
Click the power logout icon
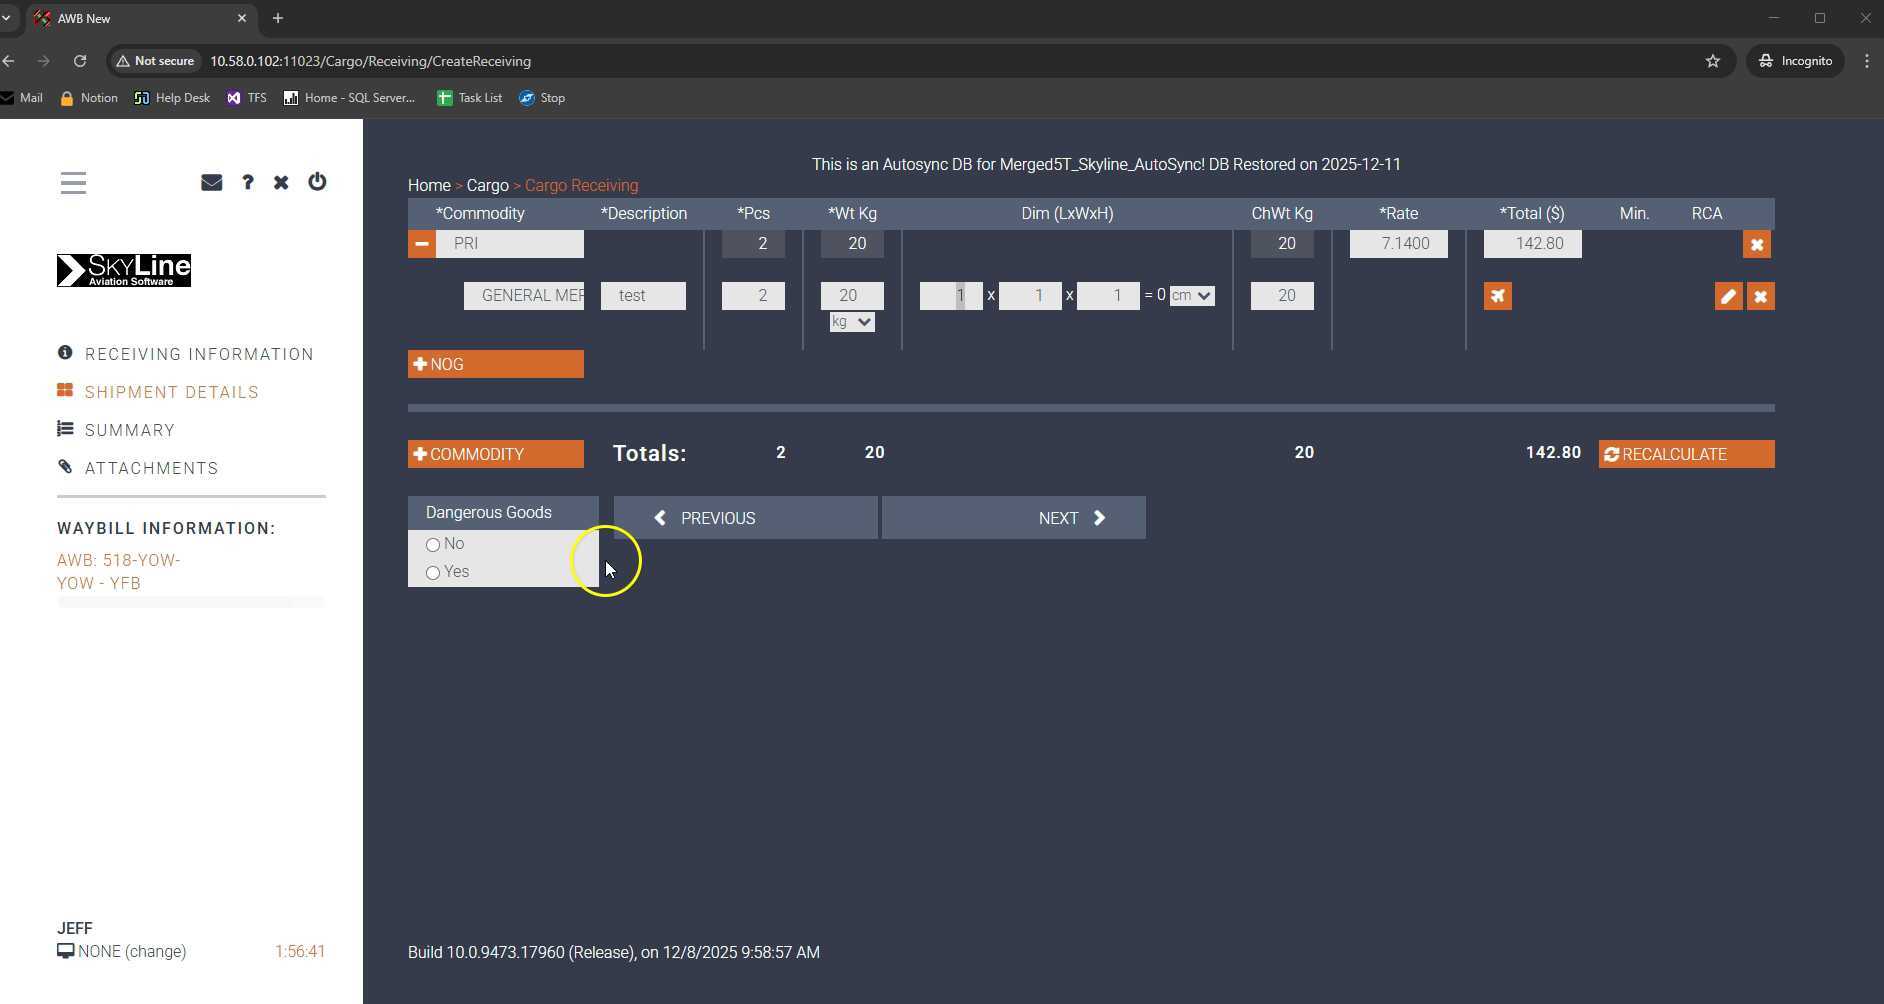point(317,182)
